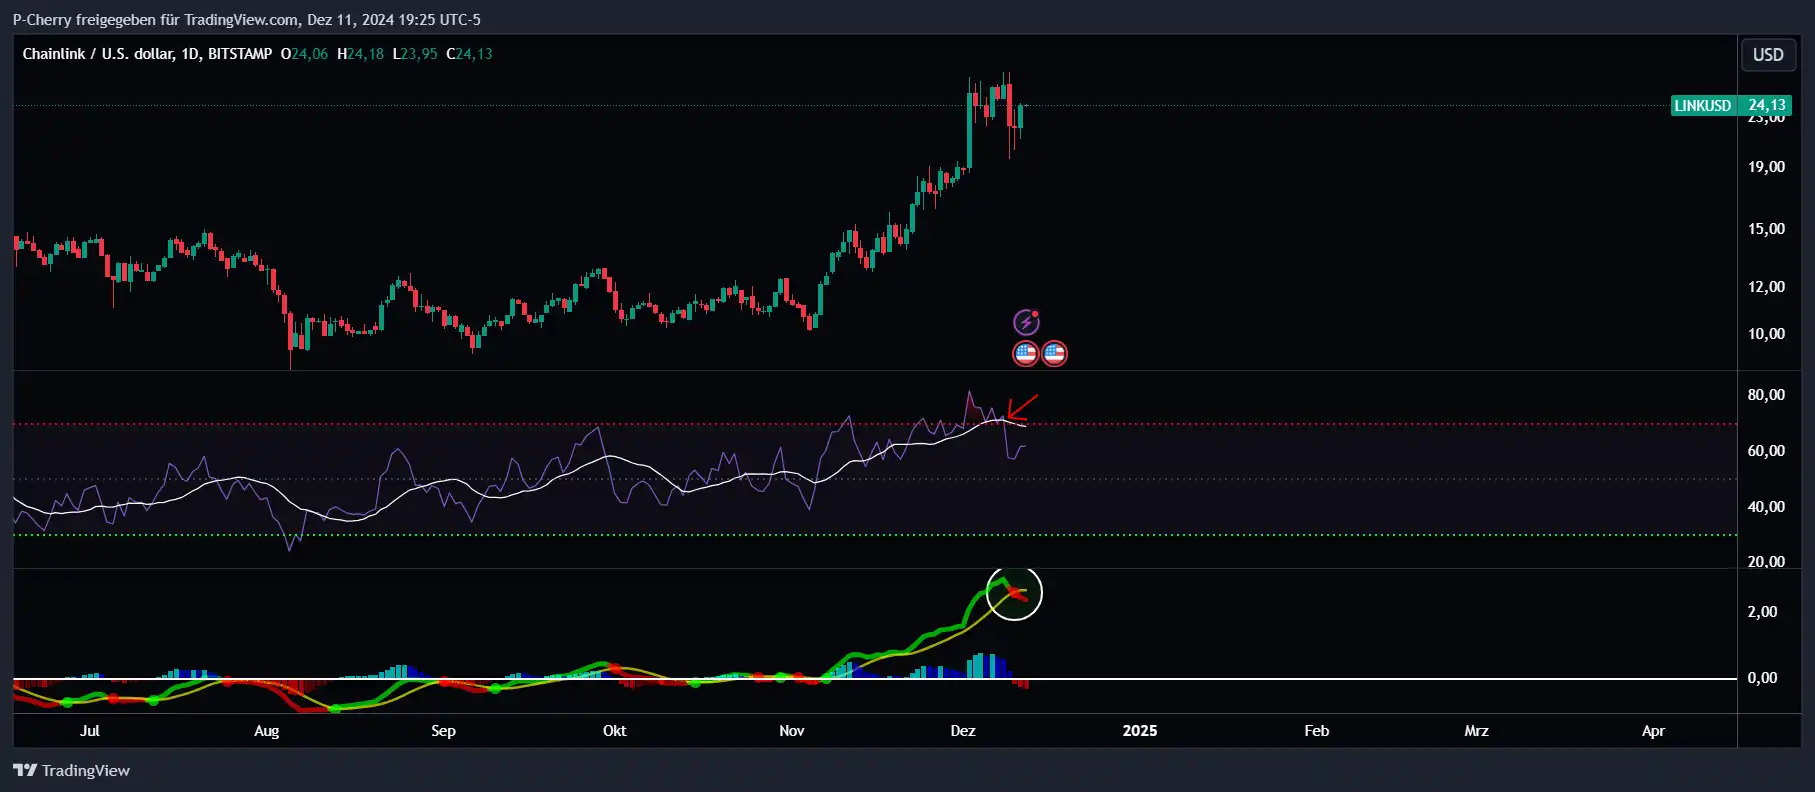Click the chart title Chainlink / U.S. dollar
1815x792 pixels.
point(98,54)
